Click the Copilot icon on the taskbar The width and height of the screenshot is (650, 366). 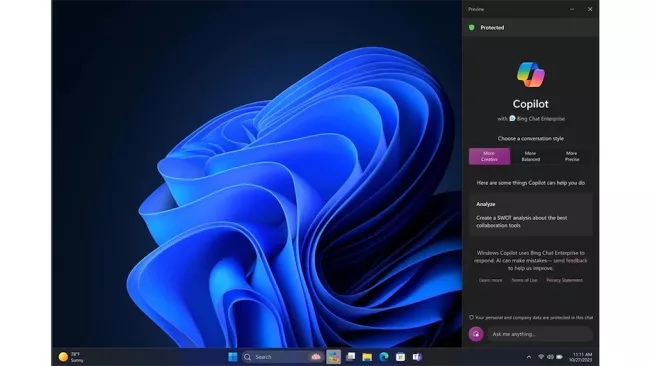333,357
